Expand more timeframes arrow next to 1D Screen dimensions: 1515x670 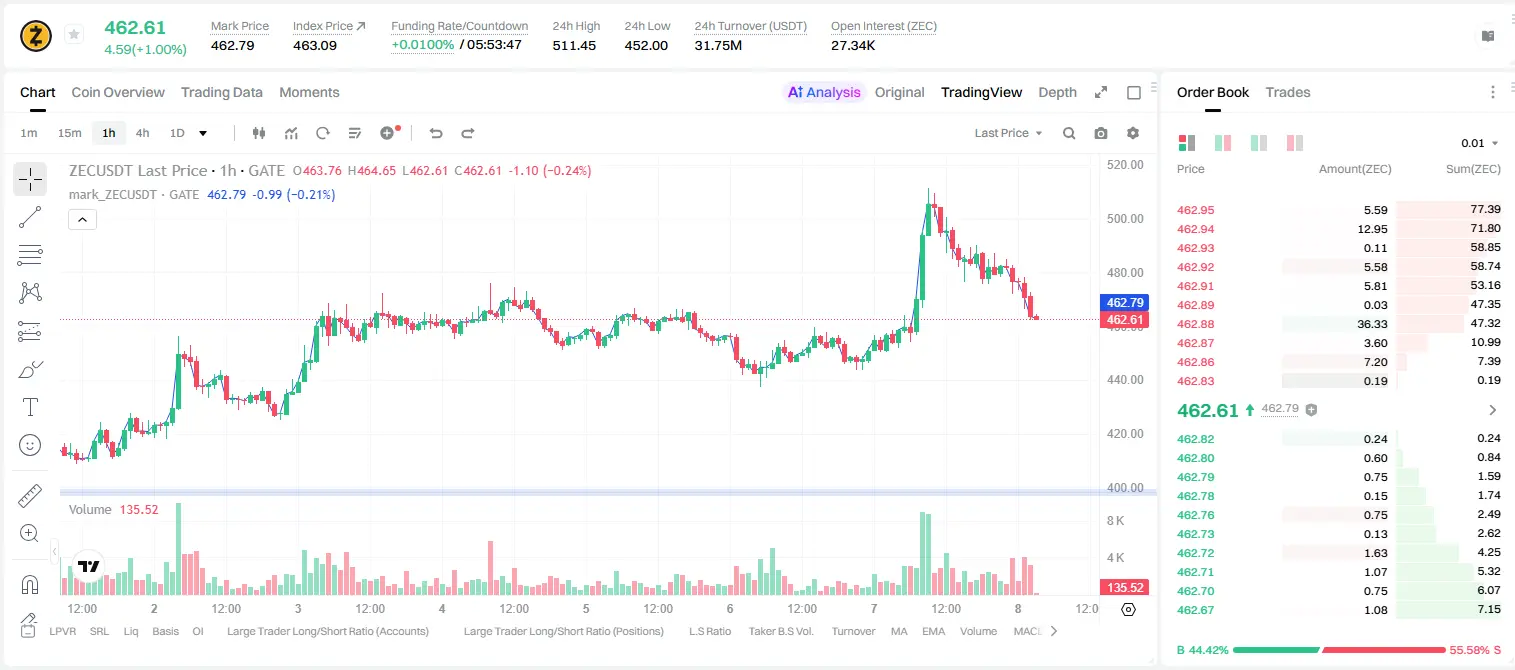click(x=203, y=133)
